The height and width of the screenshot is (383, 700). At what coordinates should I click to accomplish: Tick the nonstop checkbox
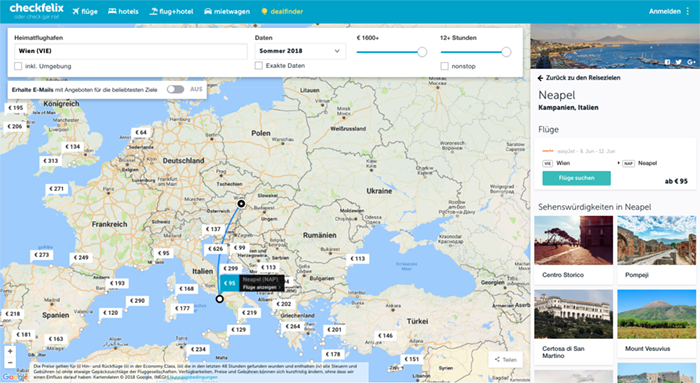pos(444,66)
